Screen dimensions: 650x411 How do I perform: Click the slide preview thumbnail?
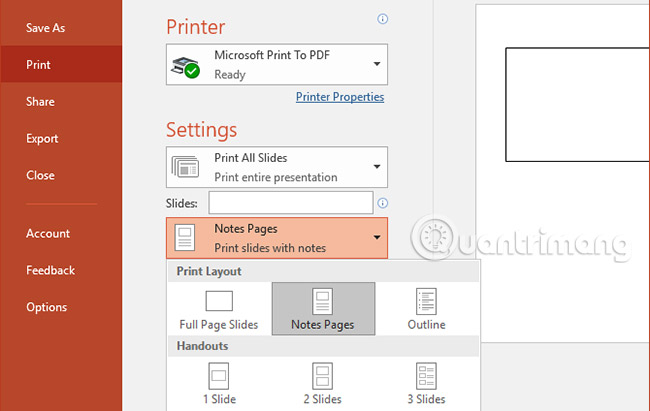pyautogui.click(x=577, y=105)
